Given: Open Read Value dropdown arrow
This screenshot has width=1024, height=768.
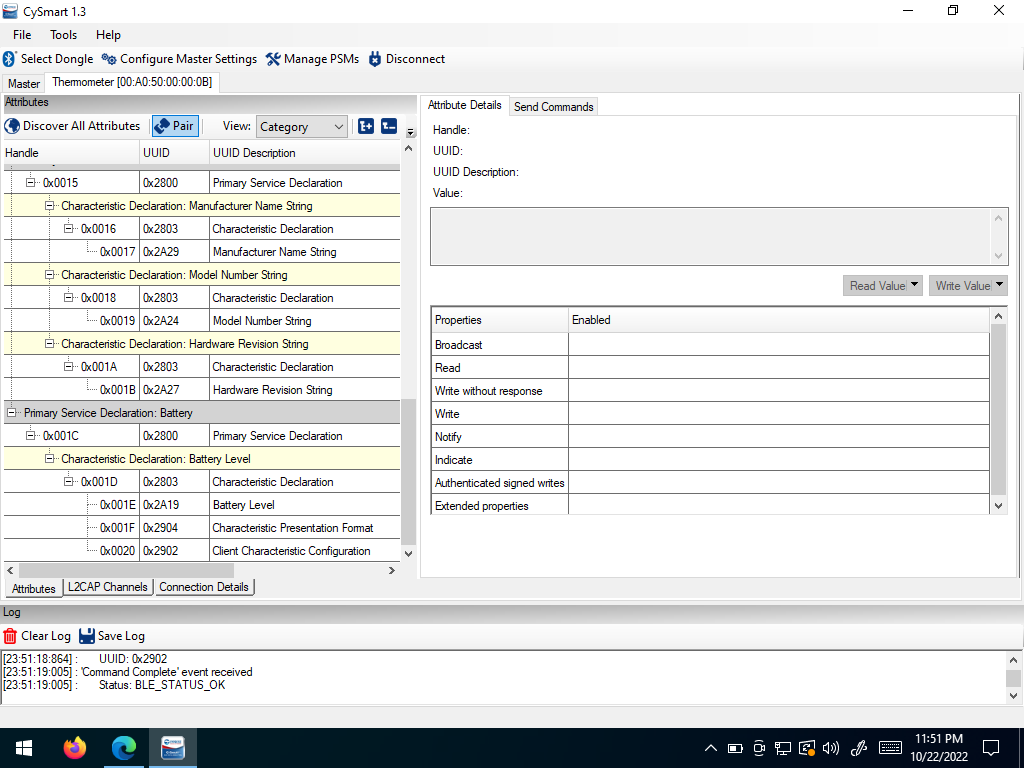Looking at the screenshot, I should (x=914, y=285).
